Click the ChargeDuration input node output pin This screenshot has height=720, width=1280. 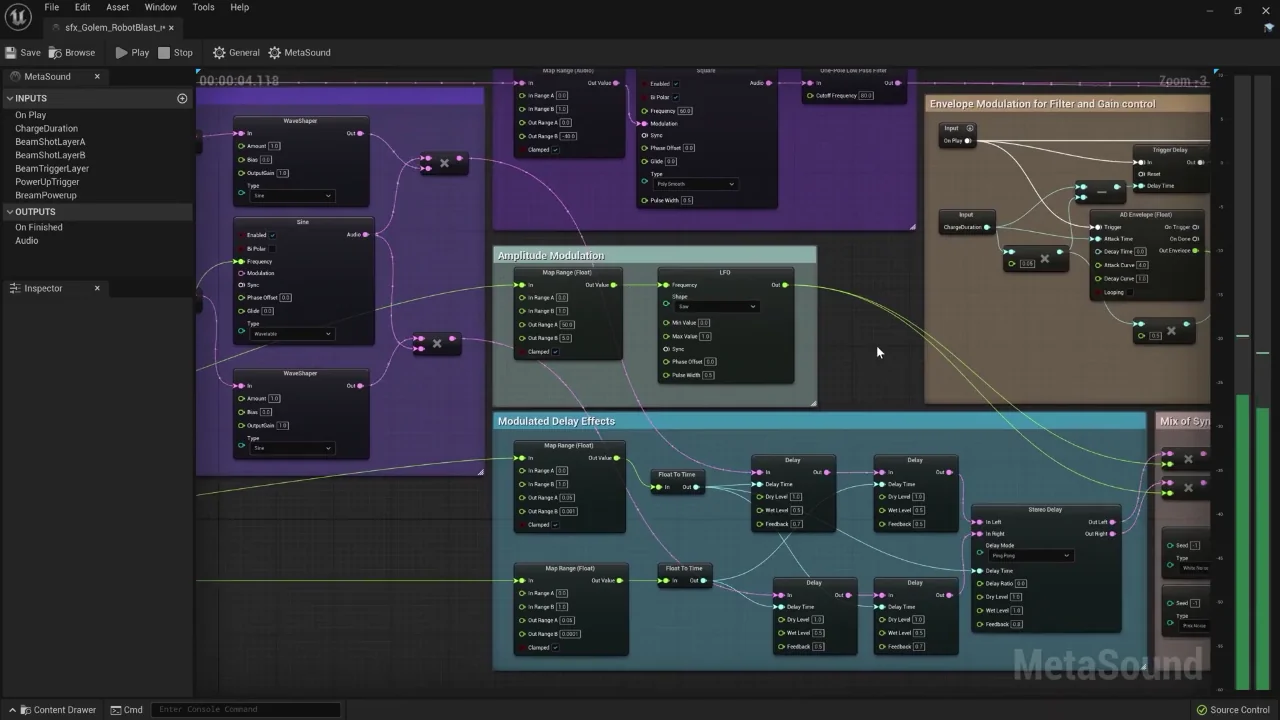(x=987, y=227)
